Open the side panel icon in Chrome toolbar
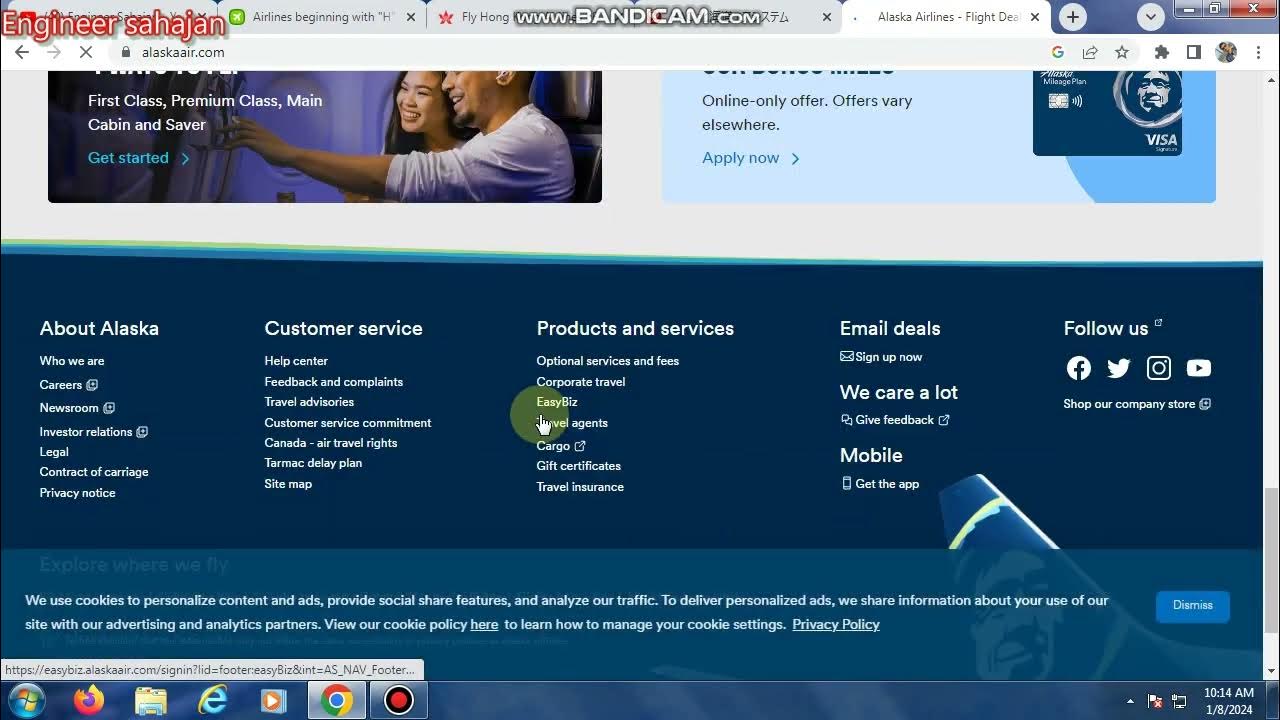This screenshot has width=1280, height=720. [x=1193, y=52]
